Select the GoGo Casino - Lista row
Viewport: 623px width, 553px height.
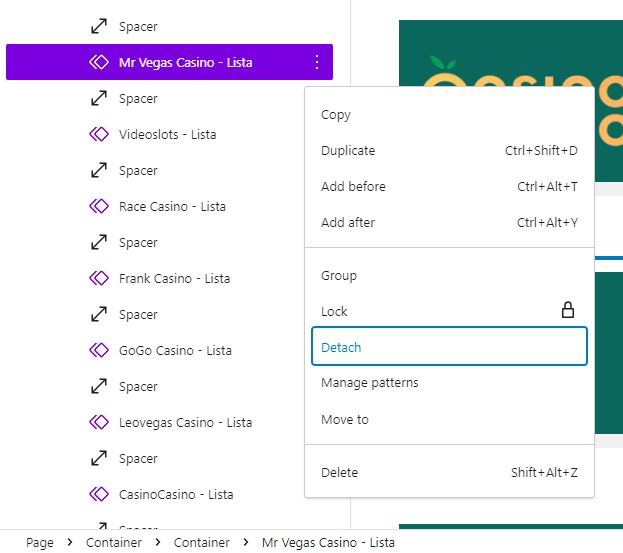(x=169, y=350)
